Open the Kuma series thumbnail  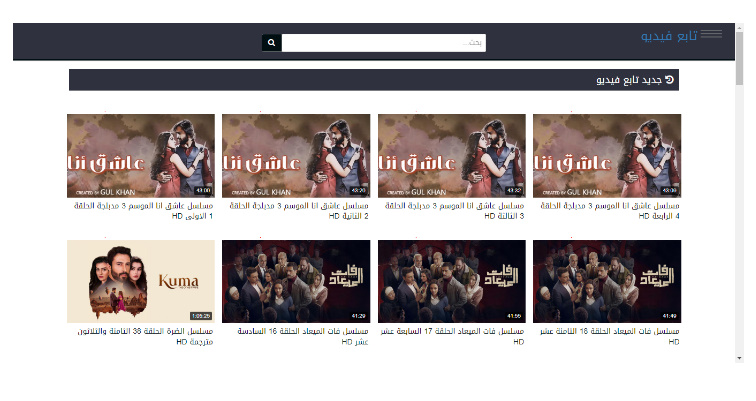pyautogui.click(x=141, y=281)
